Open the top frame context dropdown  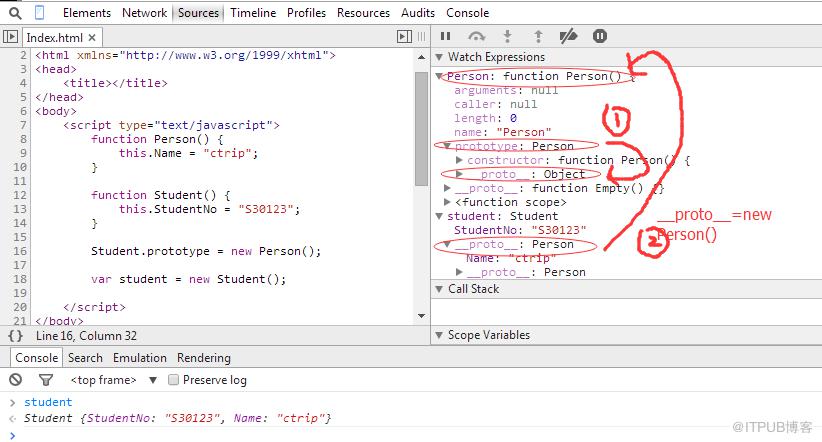tap(114, 380)
